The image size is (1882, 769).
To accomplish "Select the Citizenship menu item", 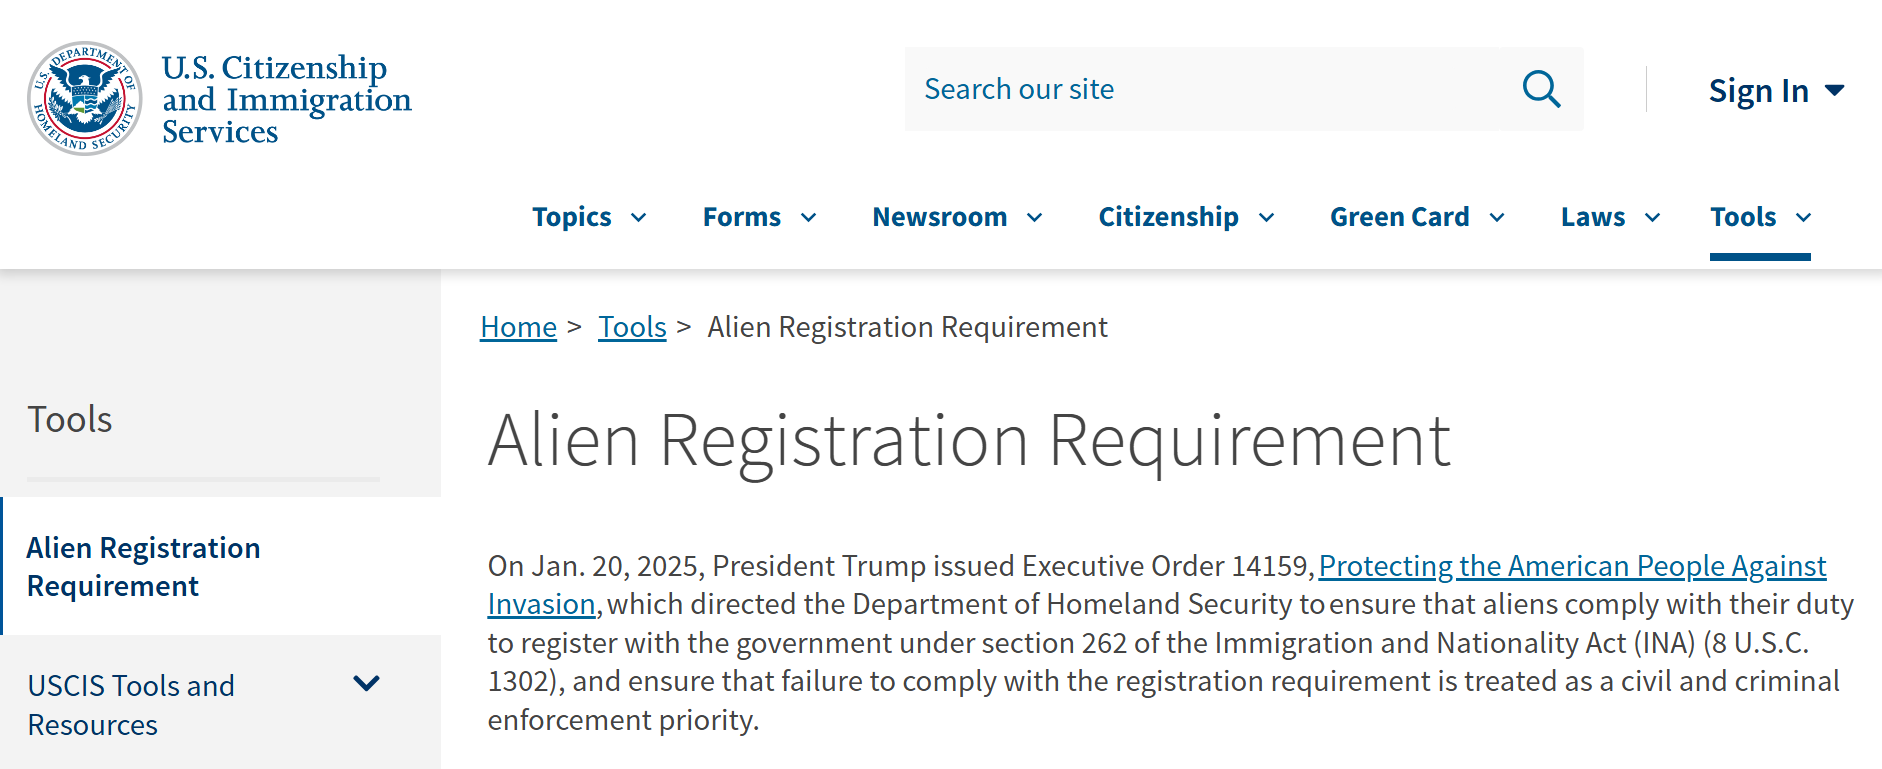I will (x=1167, y=217).
